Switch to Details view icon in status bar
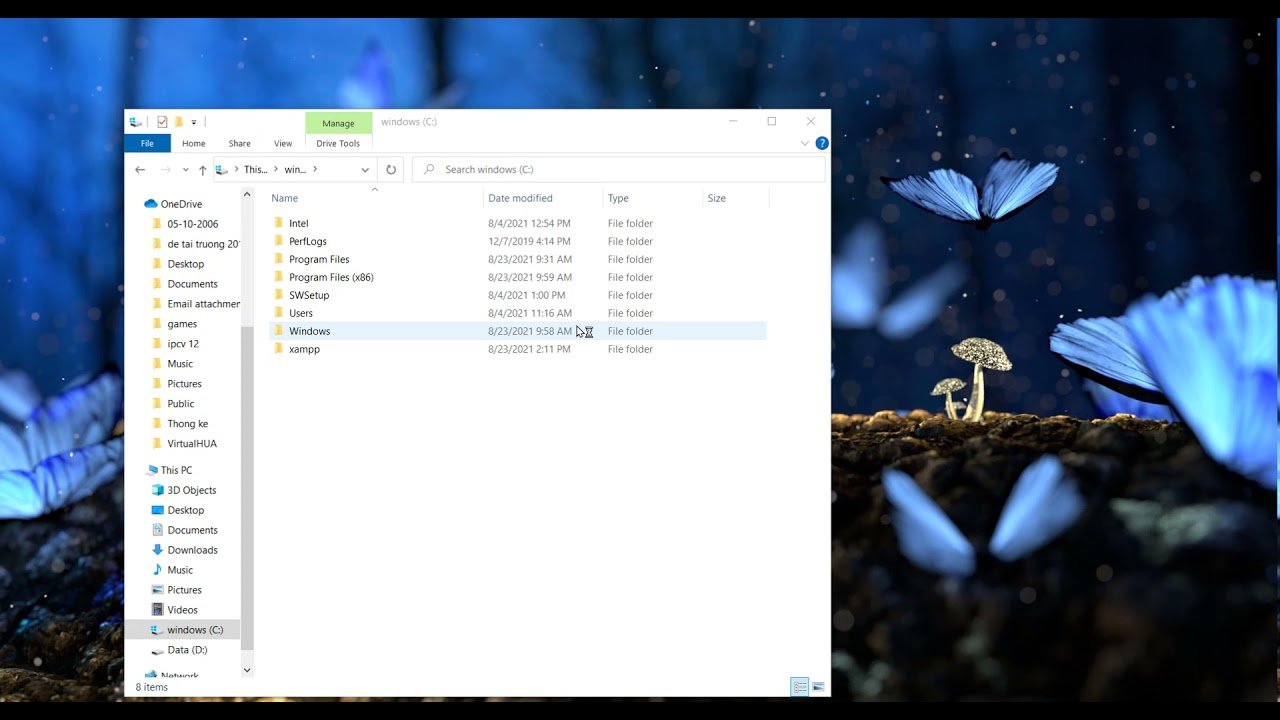The height and width of the screenshot is (720, 1280). point(800,687)
